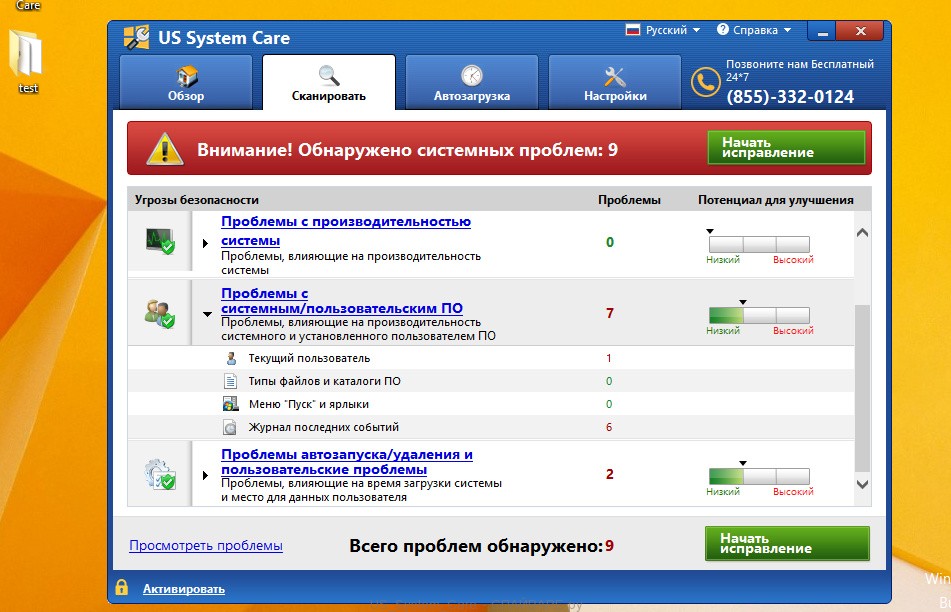Open the Обзор tab

click(x=186, y=82)
